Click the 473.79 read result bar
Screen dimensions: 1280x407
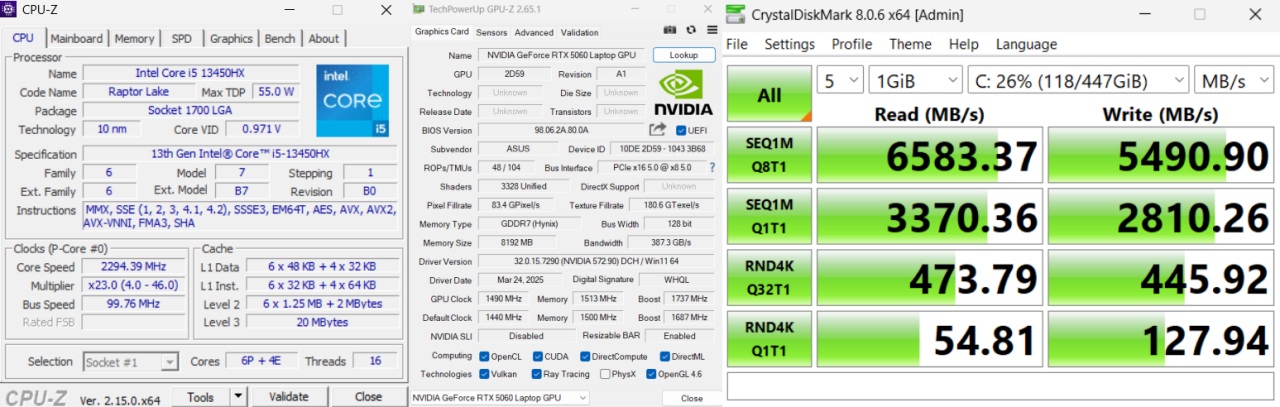point(929,279)
